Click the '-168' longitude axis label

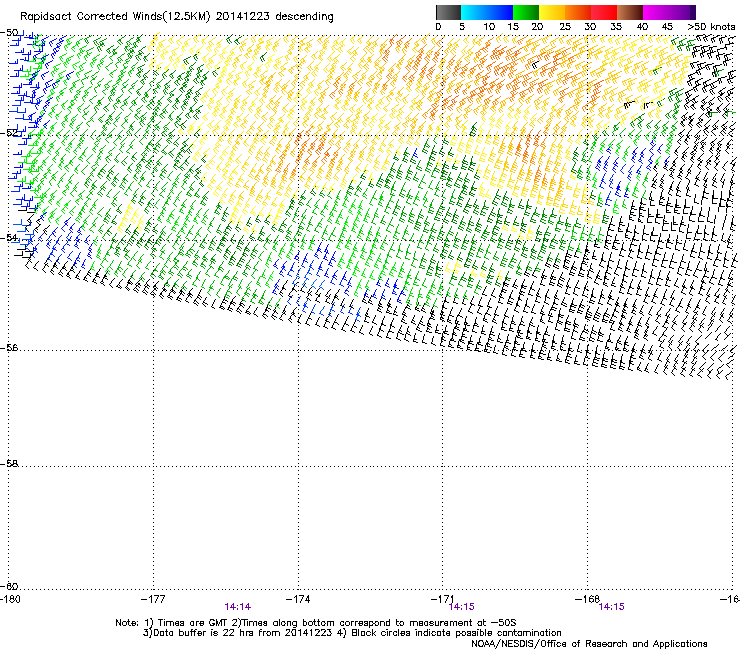pyautogui.click(x=588, y=599)
